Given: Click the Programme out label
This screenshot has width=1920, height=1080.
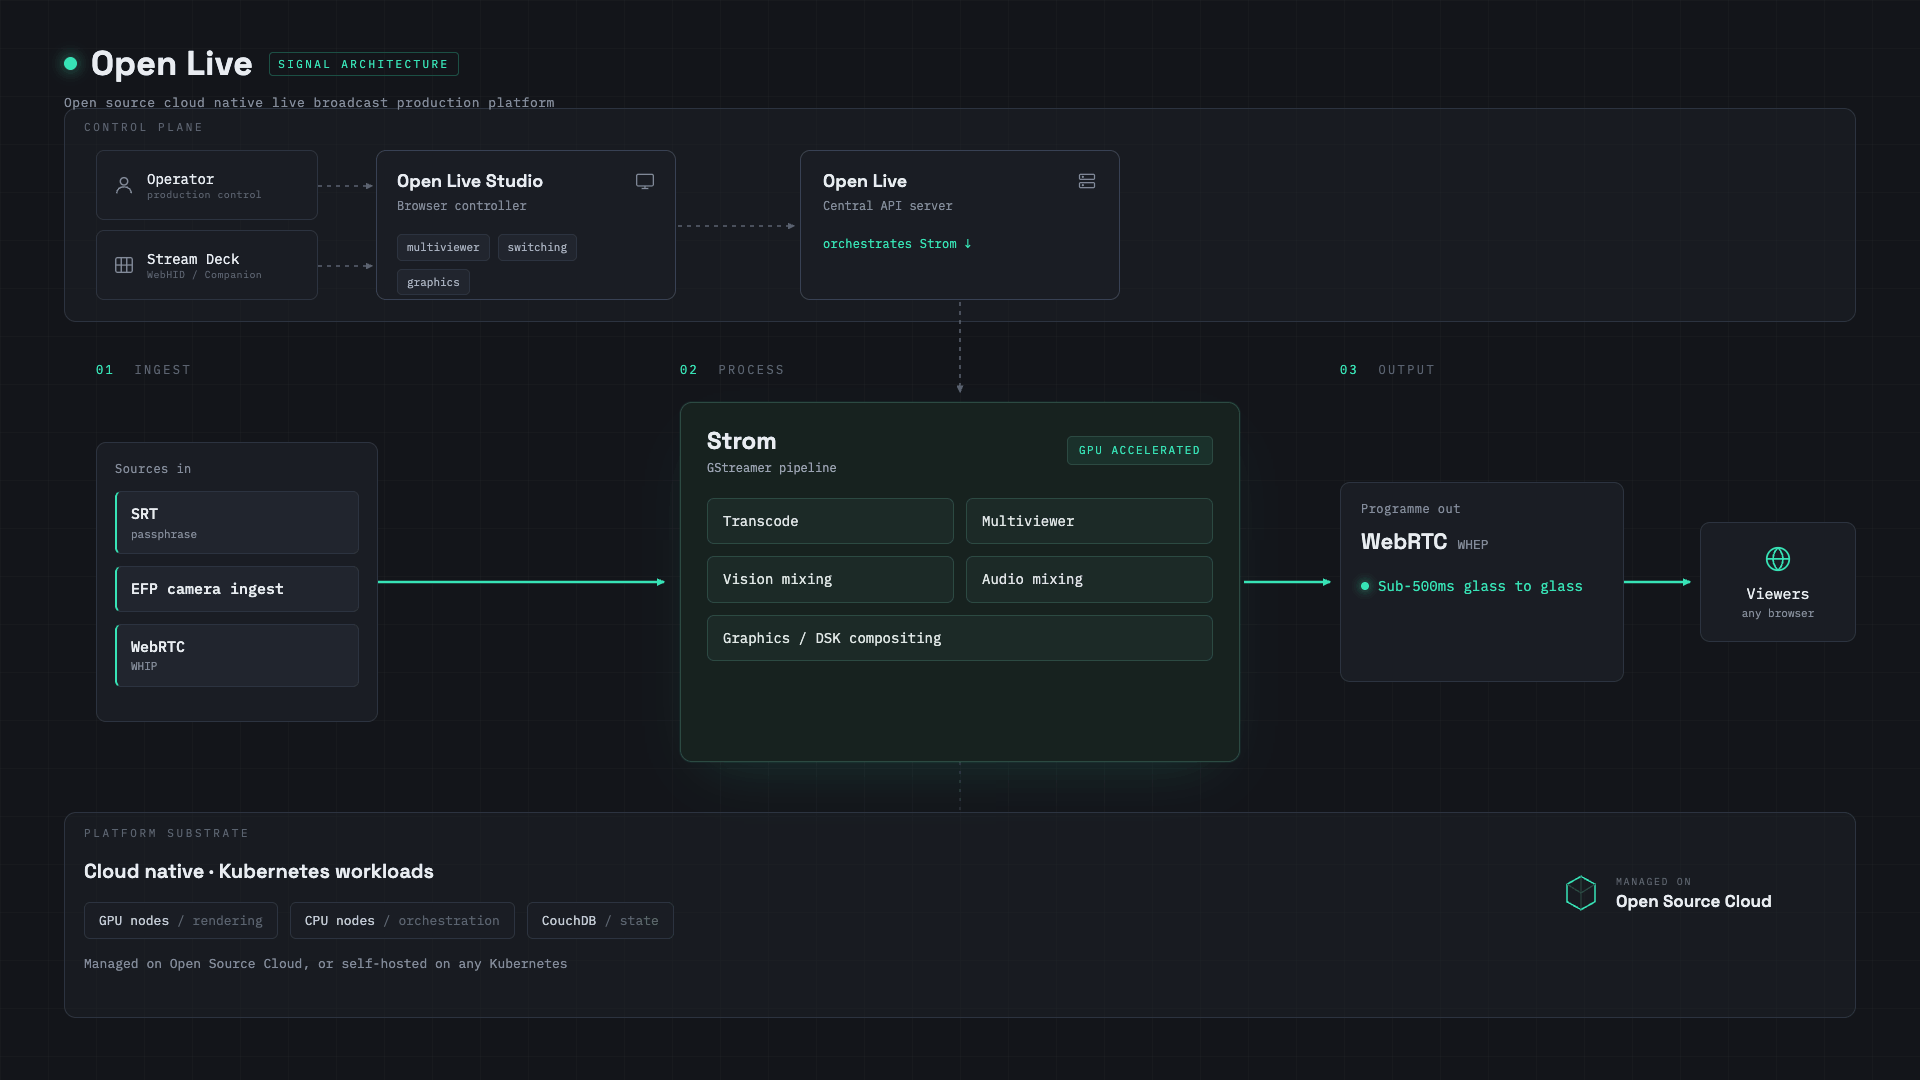Looking at the screenshot, I should (1410, 509).
